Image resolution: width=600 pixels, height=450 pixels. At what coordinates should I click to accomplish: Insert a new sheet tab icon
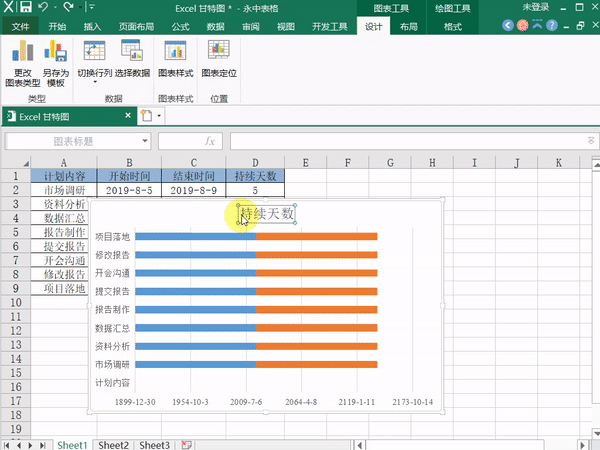tap(186, 445)
